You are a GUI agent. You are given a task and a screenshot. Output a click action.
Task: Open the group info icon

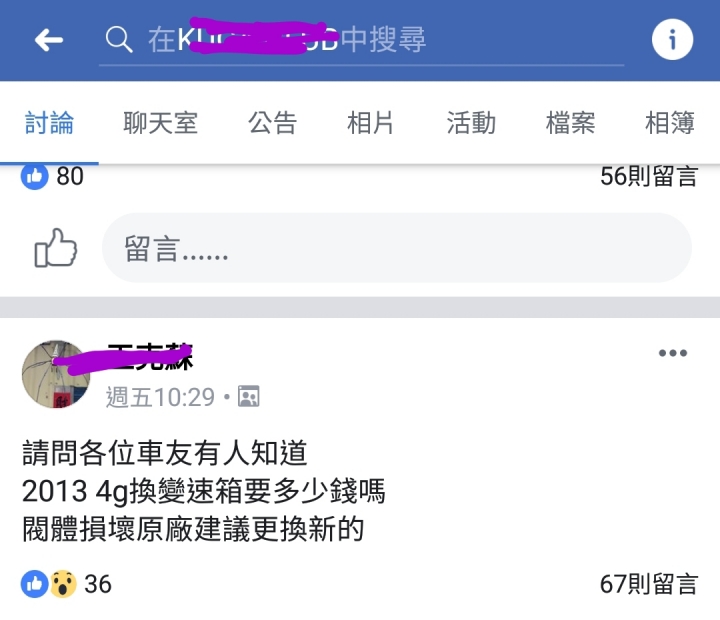(x=672, y=39)
